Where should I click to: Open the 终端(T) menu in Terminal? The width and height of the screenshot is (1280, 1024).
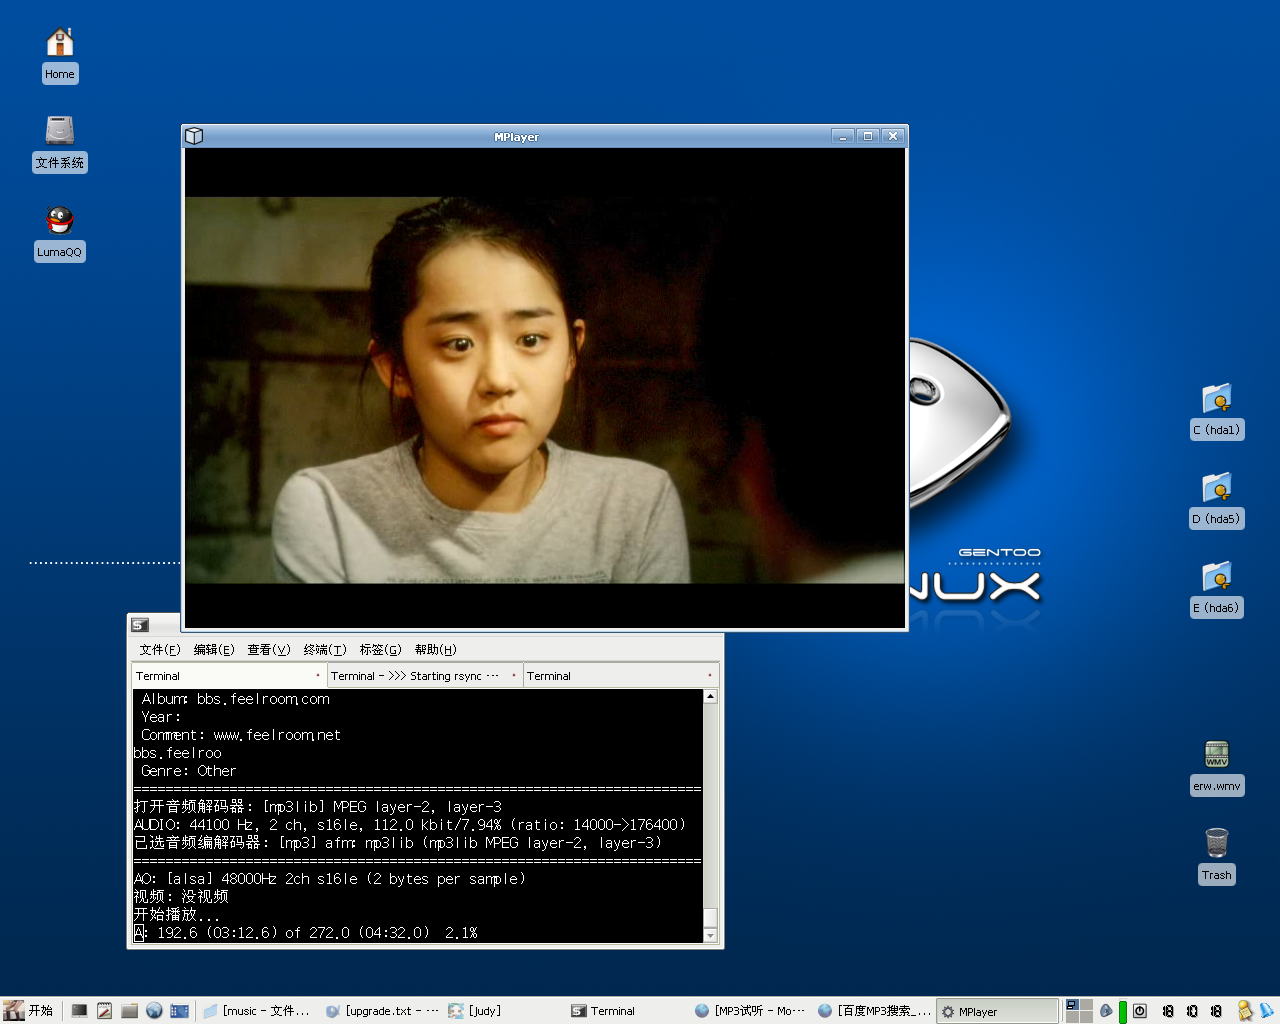click(325, 649)
